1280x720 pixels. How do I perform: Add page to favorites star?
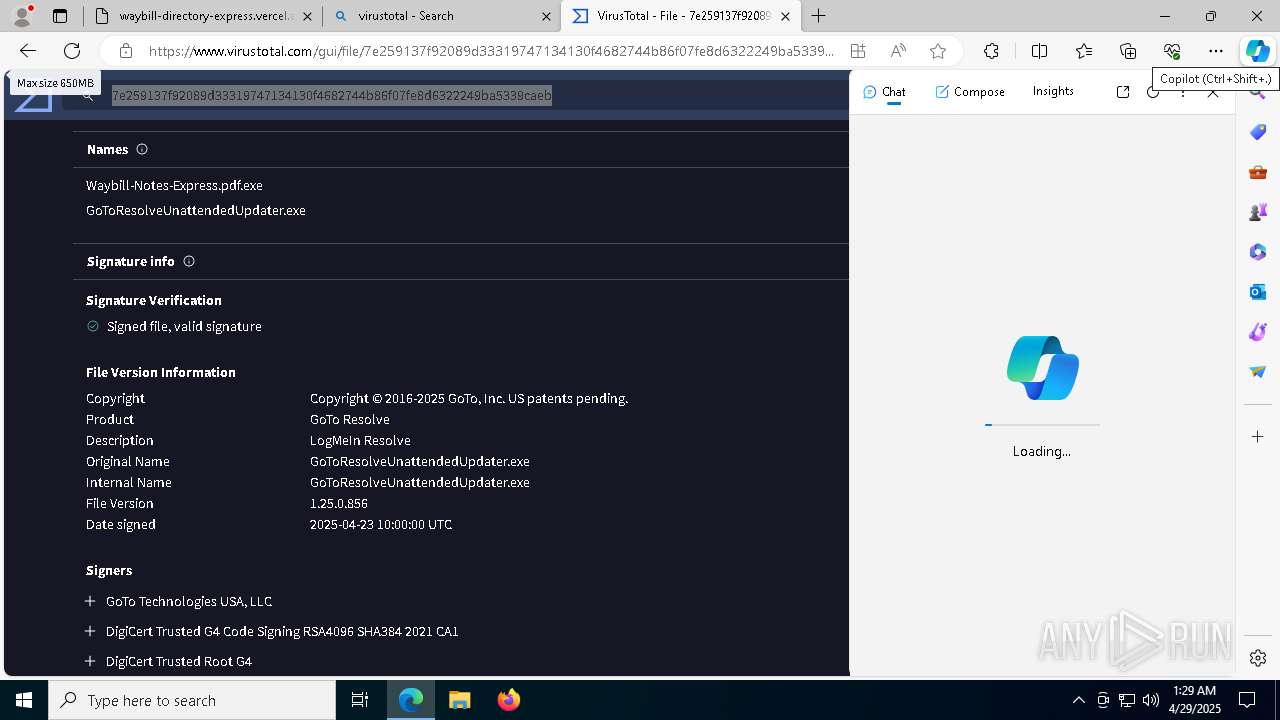(x=937, y=51)
